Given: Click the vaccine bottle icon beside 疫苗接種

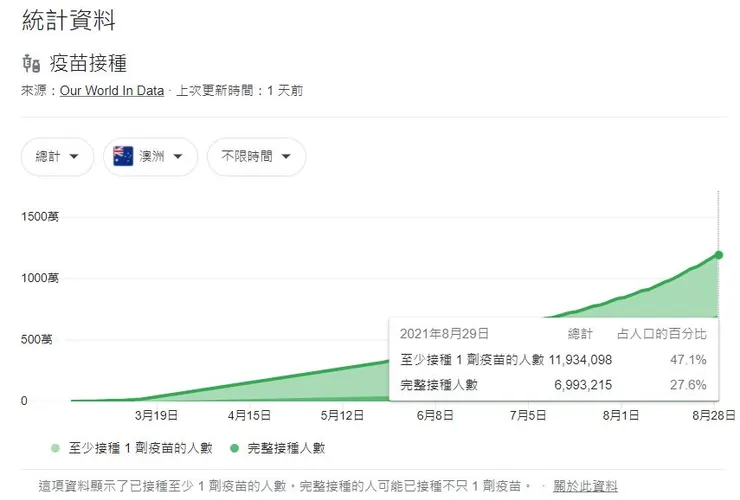Looking at the screenshot, I should point(32,64).
